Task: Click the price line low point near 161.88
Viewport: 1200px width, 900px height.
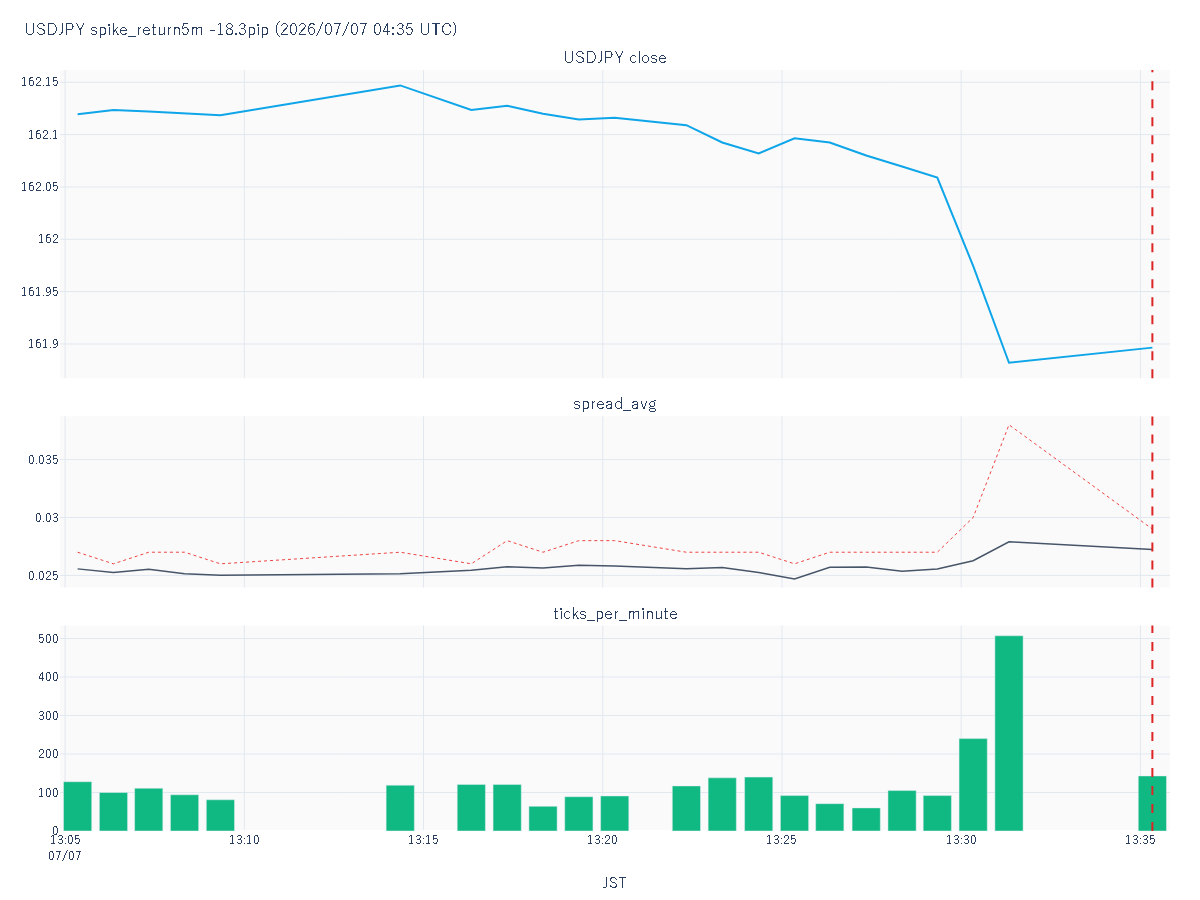Action: [1009, 362]
